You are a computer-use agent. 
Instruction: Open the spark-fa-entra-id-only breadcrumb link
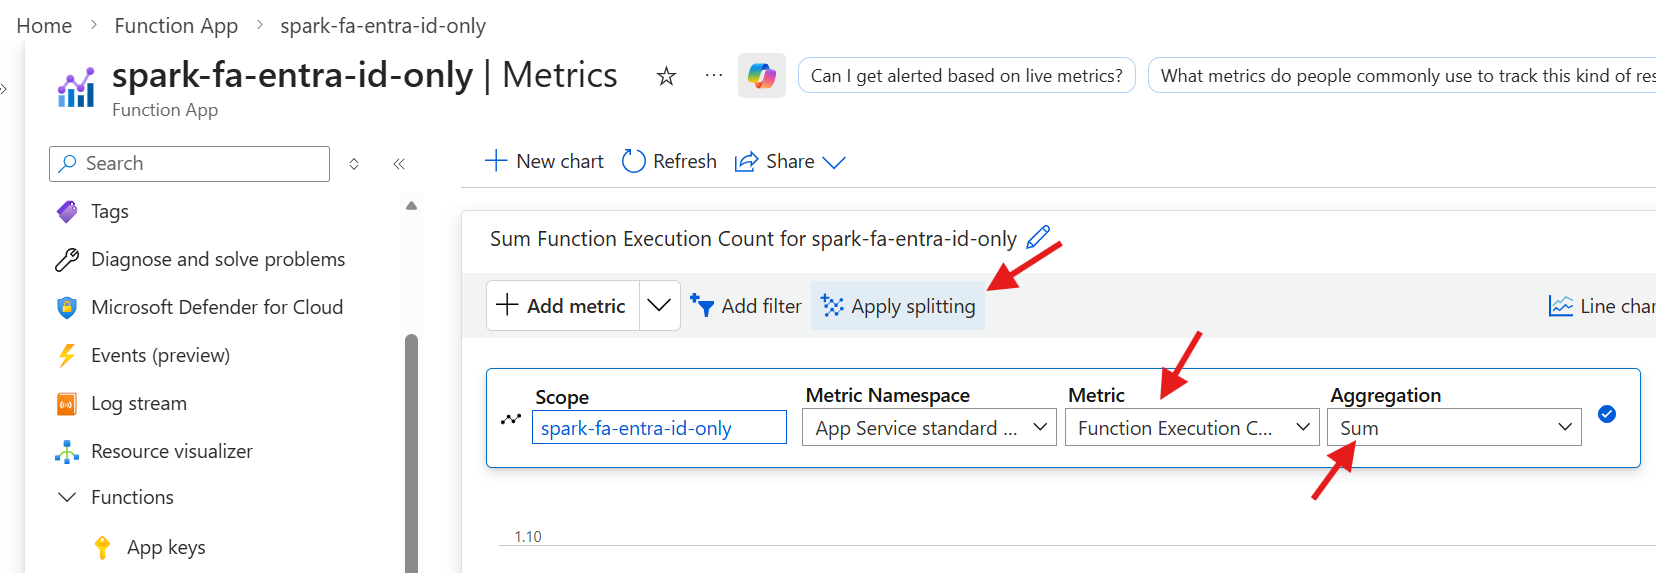(383, 26)
